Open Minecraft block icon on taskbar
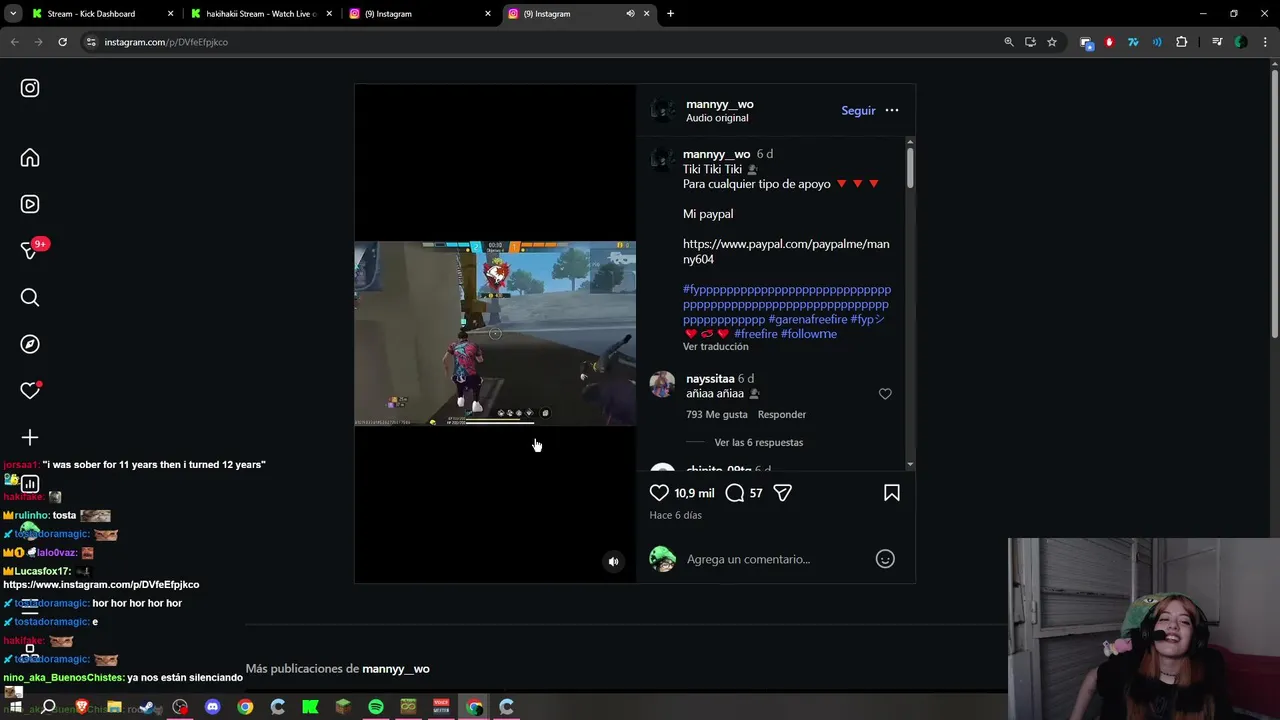The image size is (1280, 720). (x=343, y=707)
